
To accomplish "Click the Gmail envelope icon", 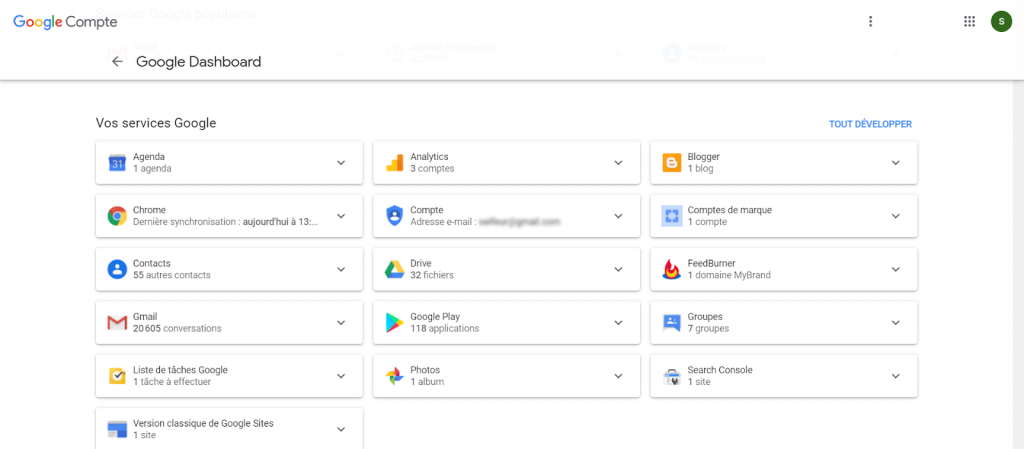I will 117,322.
